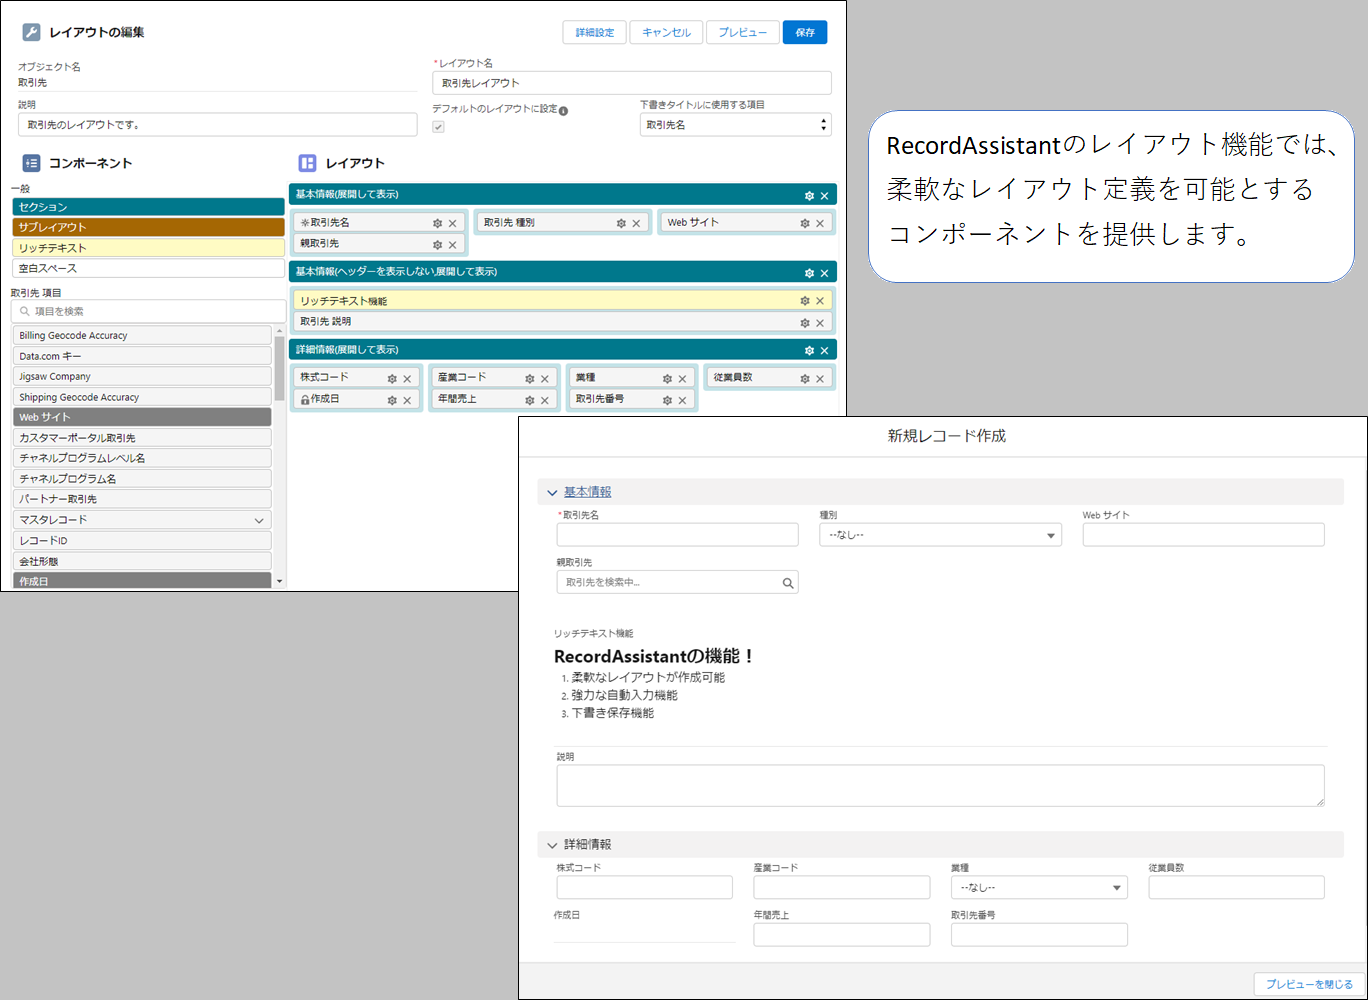Click 株式コード input in preview

pos(645,888)
